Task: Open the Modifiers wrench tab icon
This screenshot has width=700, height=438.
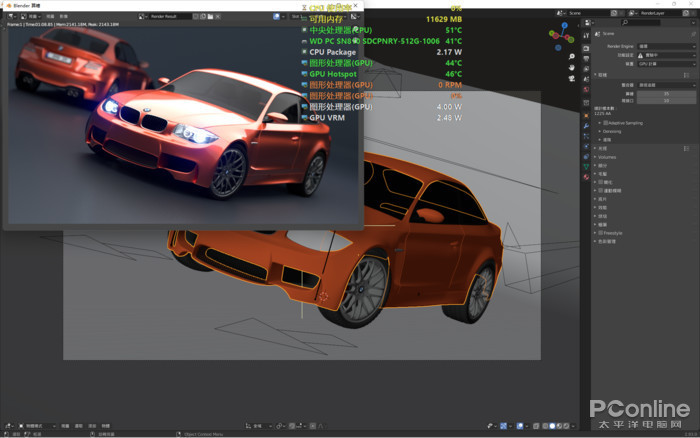Action: click(x=586, y=126)
